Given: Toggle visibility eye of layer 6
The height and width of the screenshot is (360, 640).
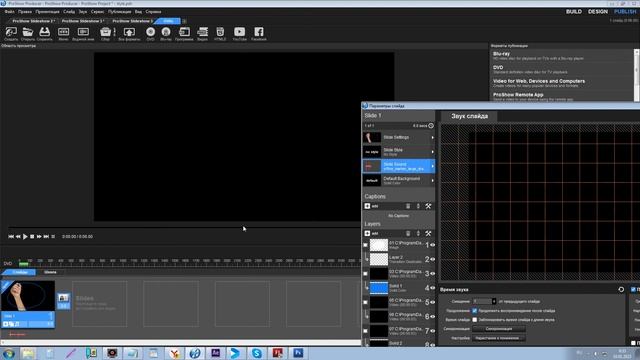Looking at the screenshot, I should 432,316.
